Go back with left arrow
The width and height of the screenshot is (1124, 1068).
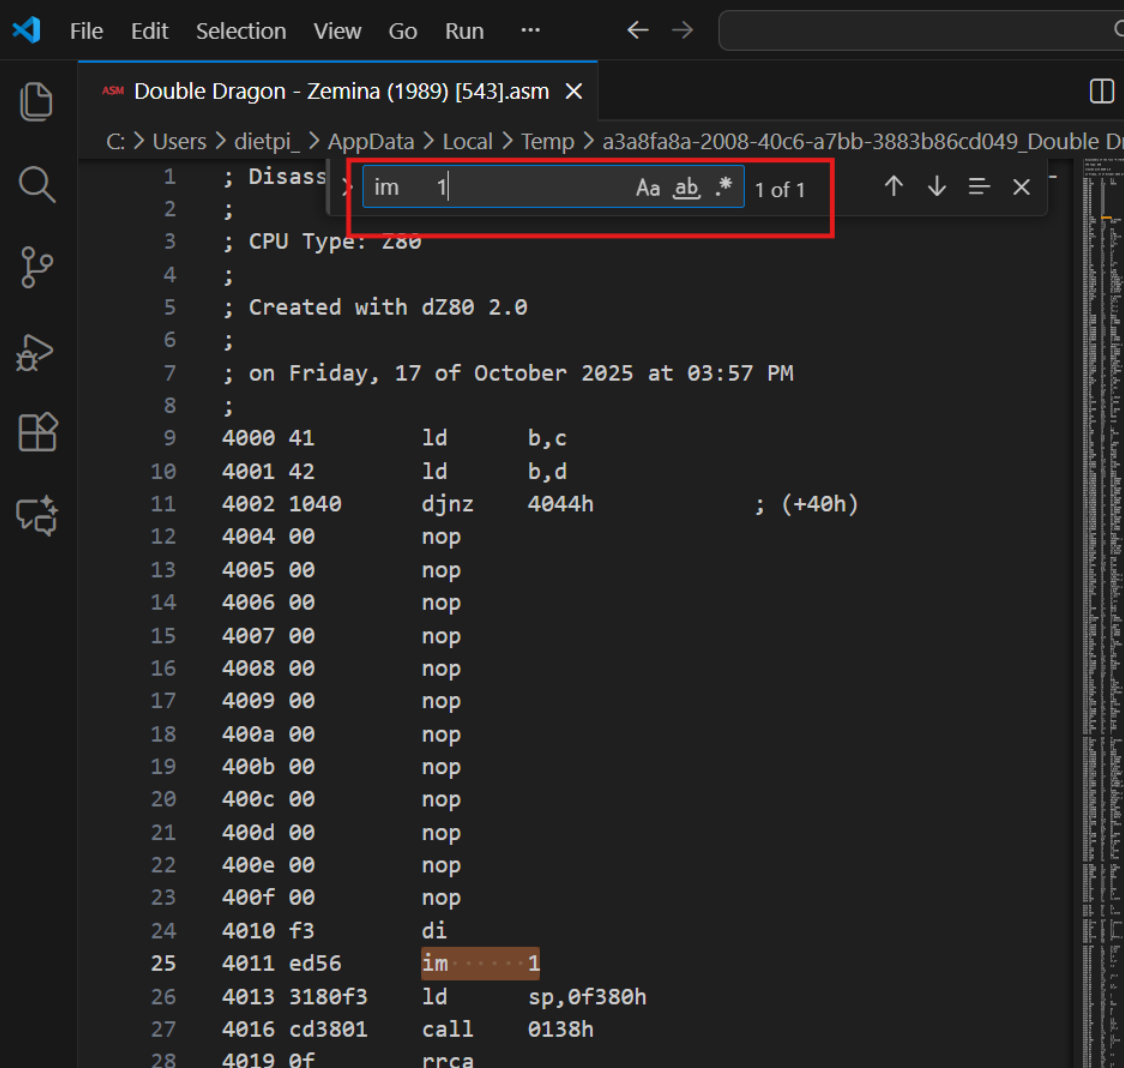click(637, 30)
